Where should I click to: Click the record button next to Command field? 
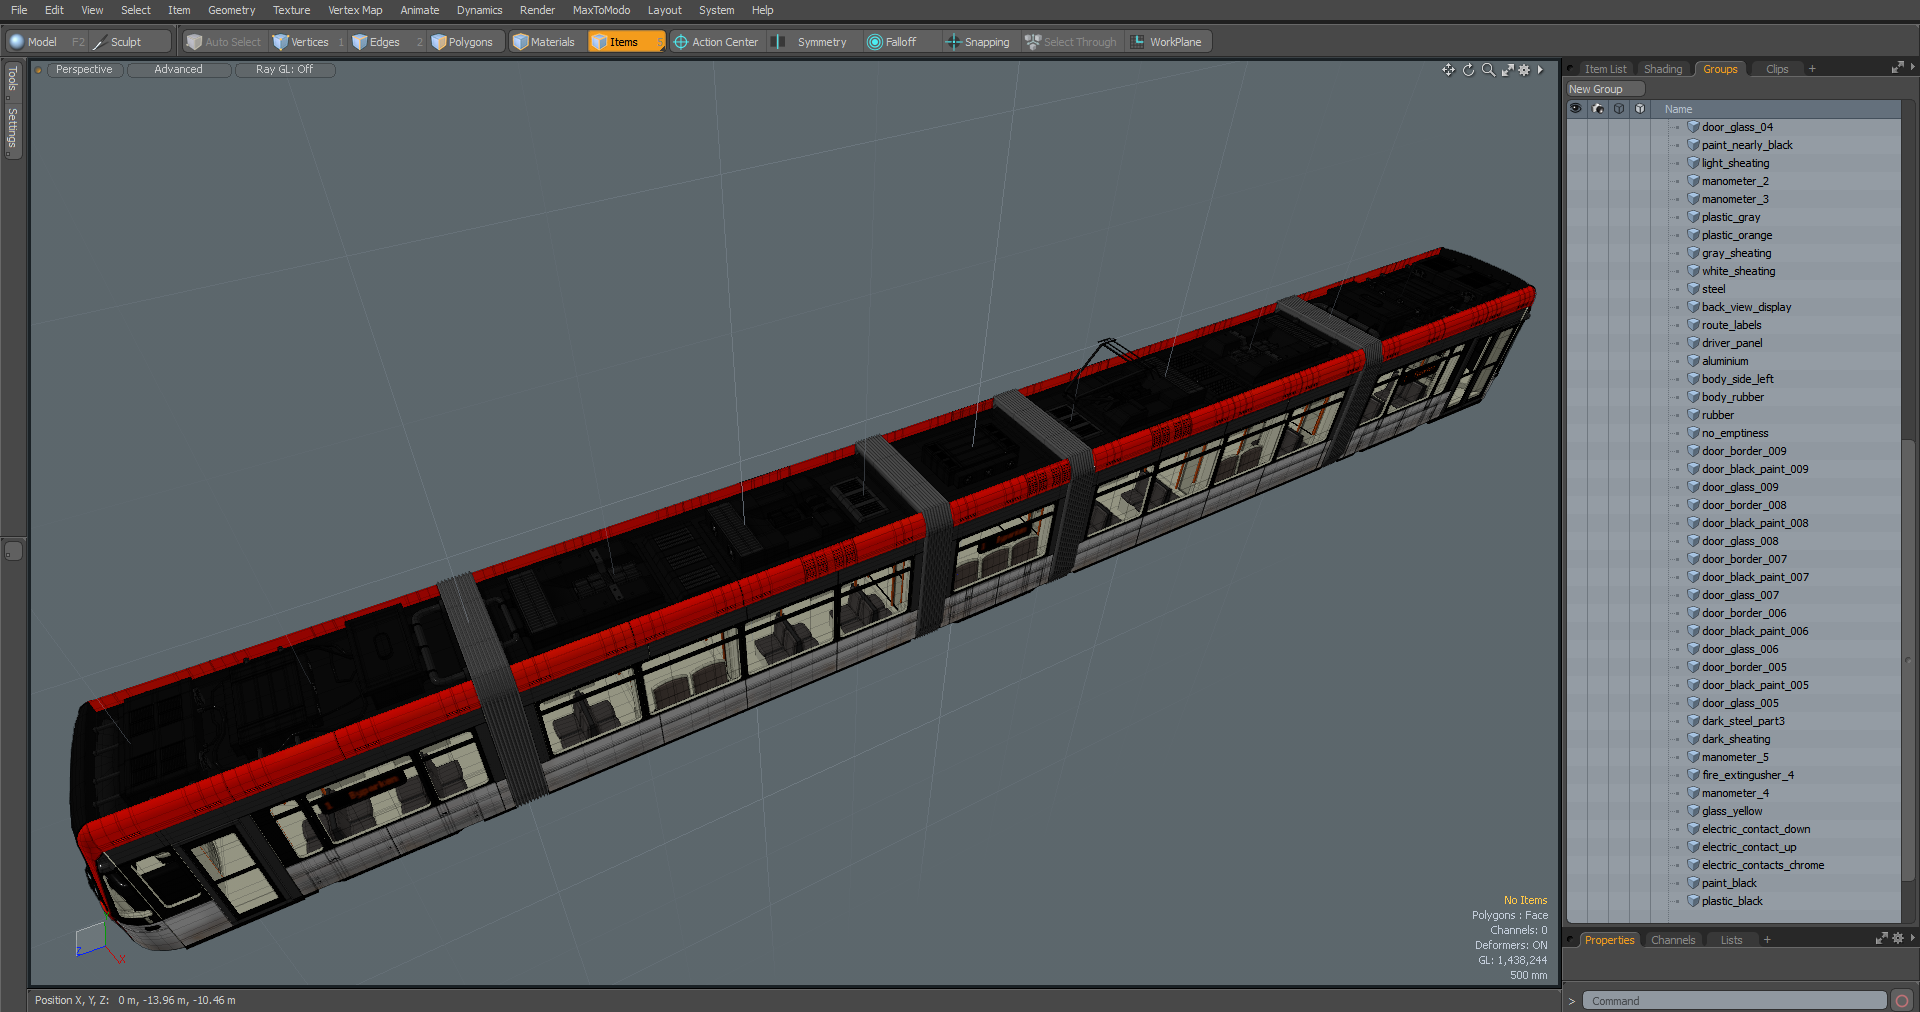tap(1902, 1001)
